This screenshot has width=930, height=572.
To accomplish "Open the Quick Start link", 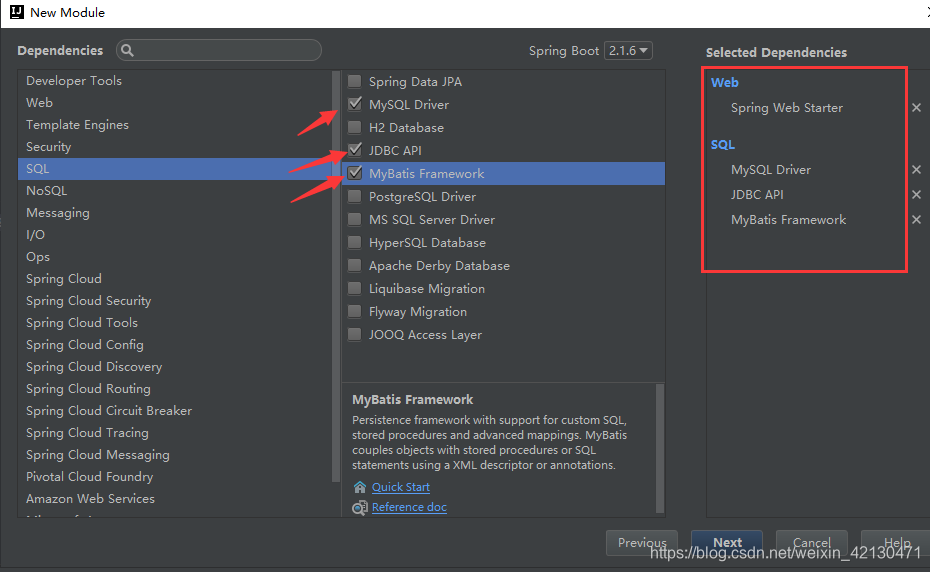I will (401, 487).
